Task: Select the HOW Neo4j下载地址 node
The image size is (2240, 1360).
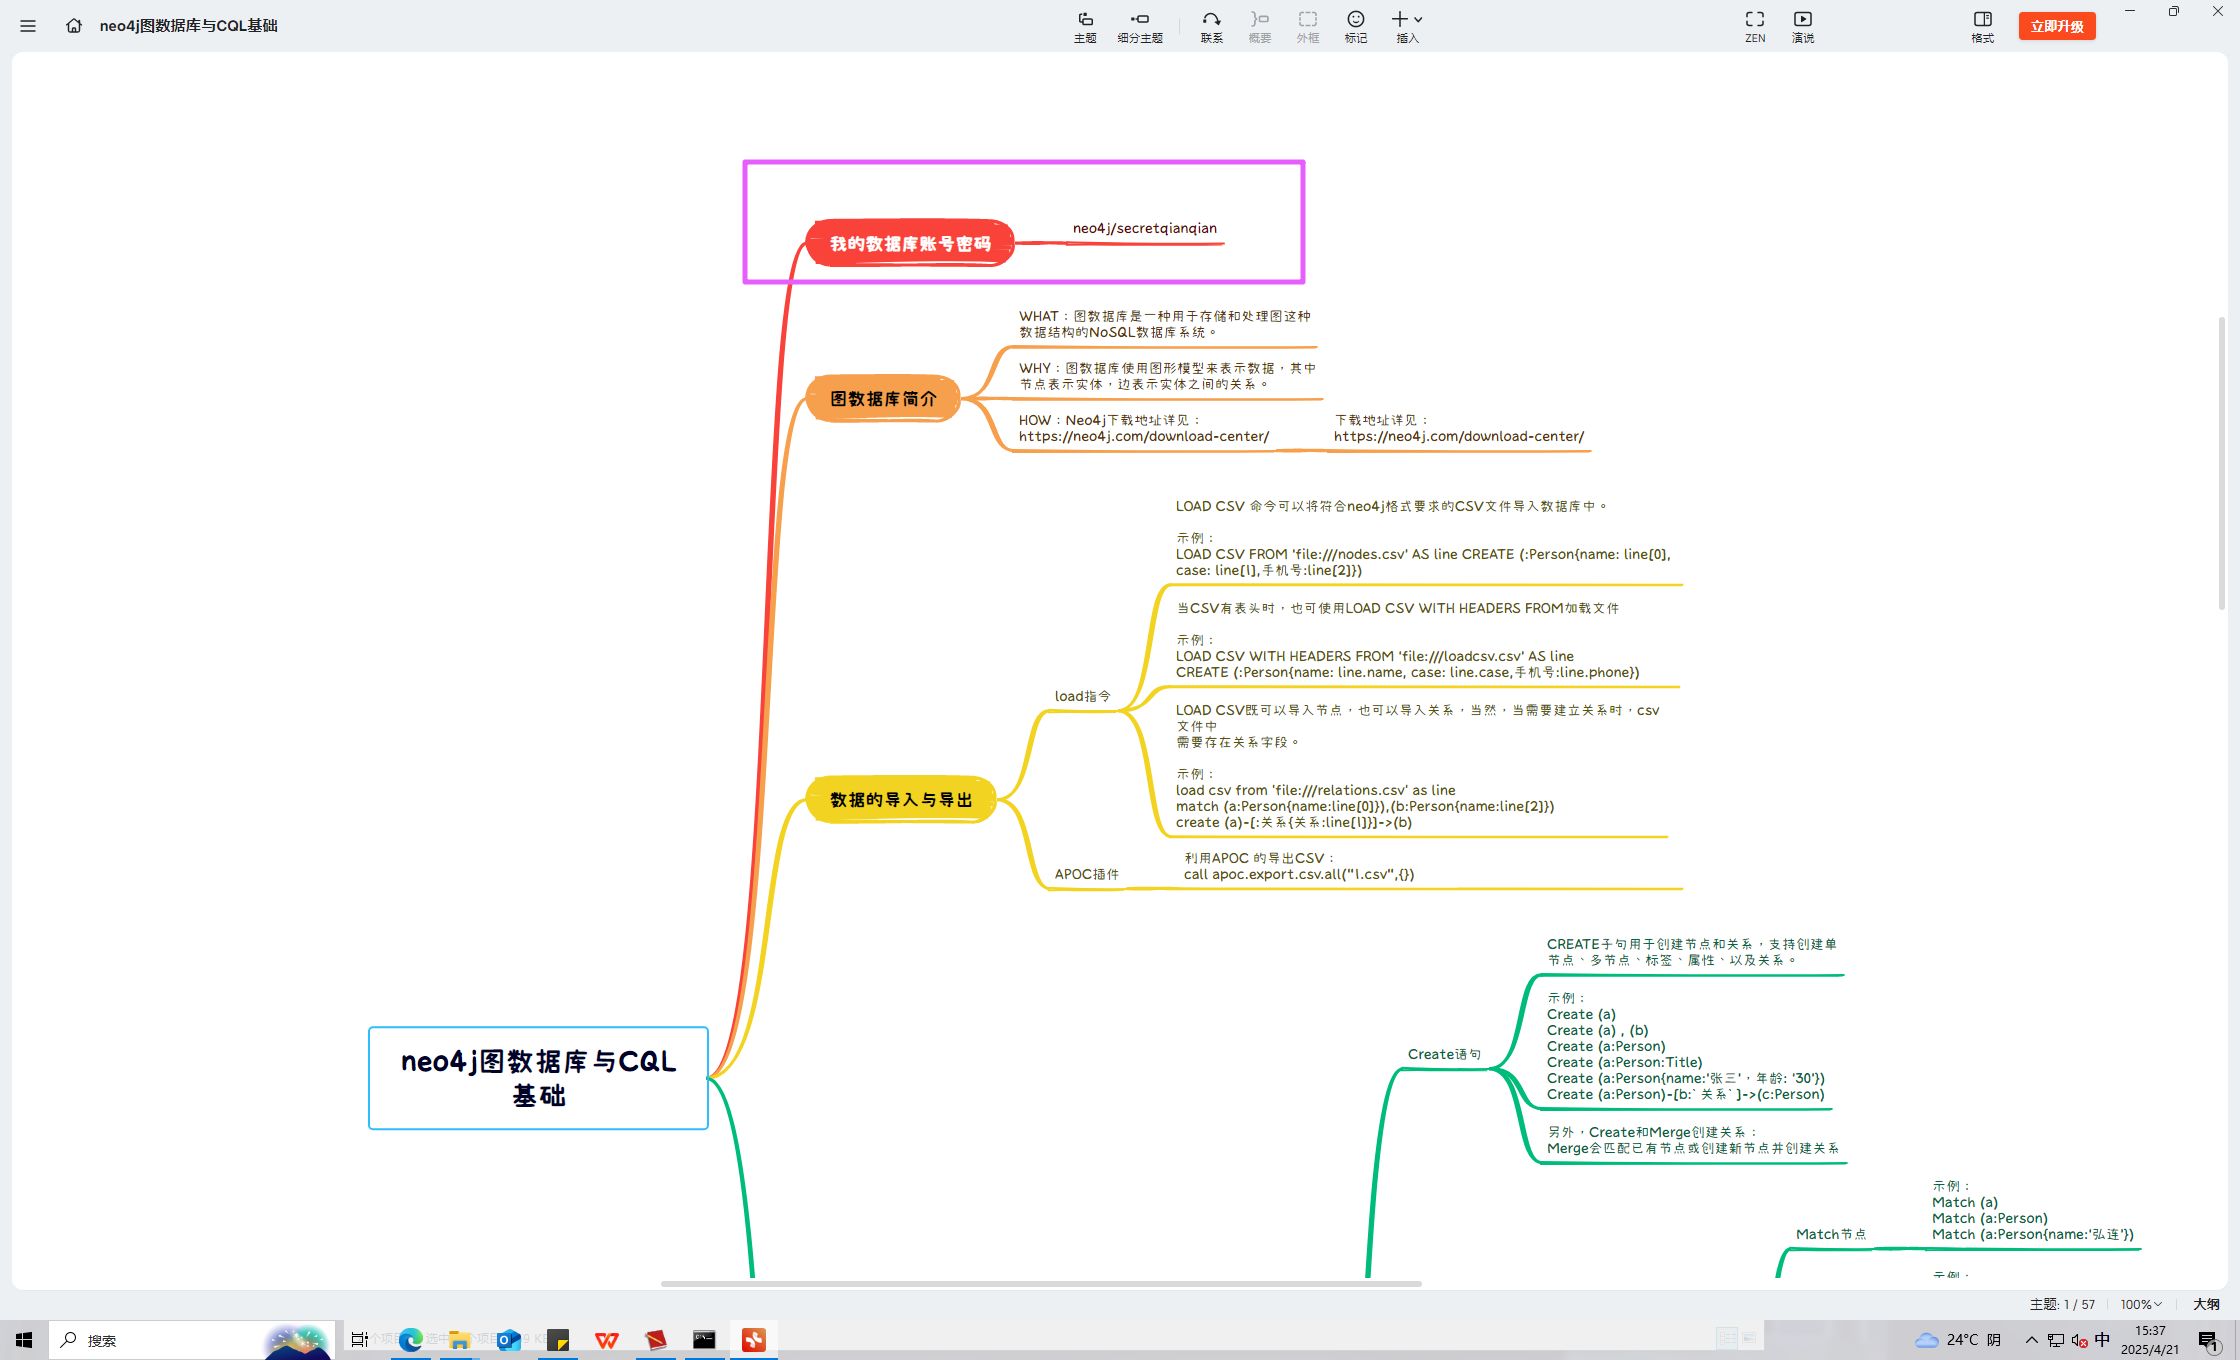Action: [x=1144, y=428]
